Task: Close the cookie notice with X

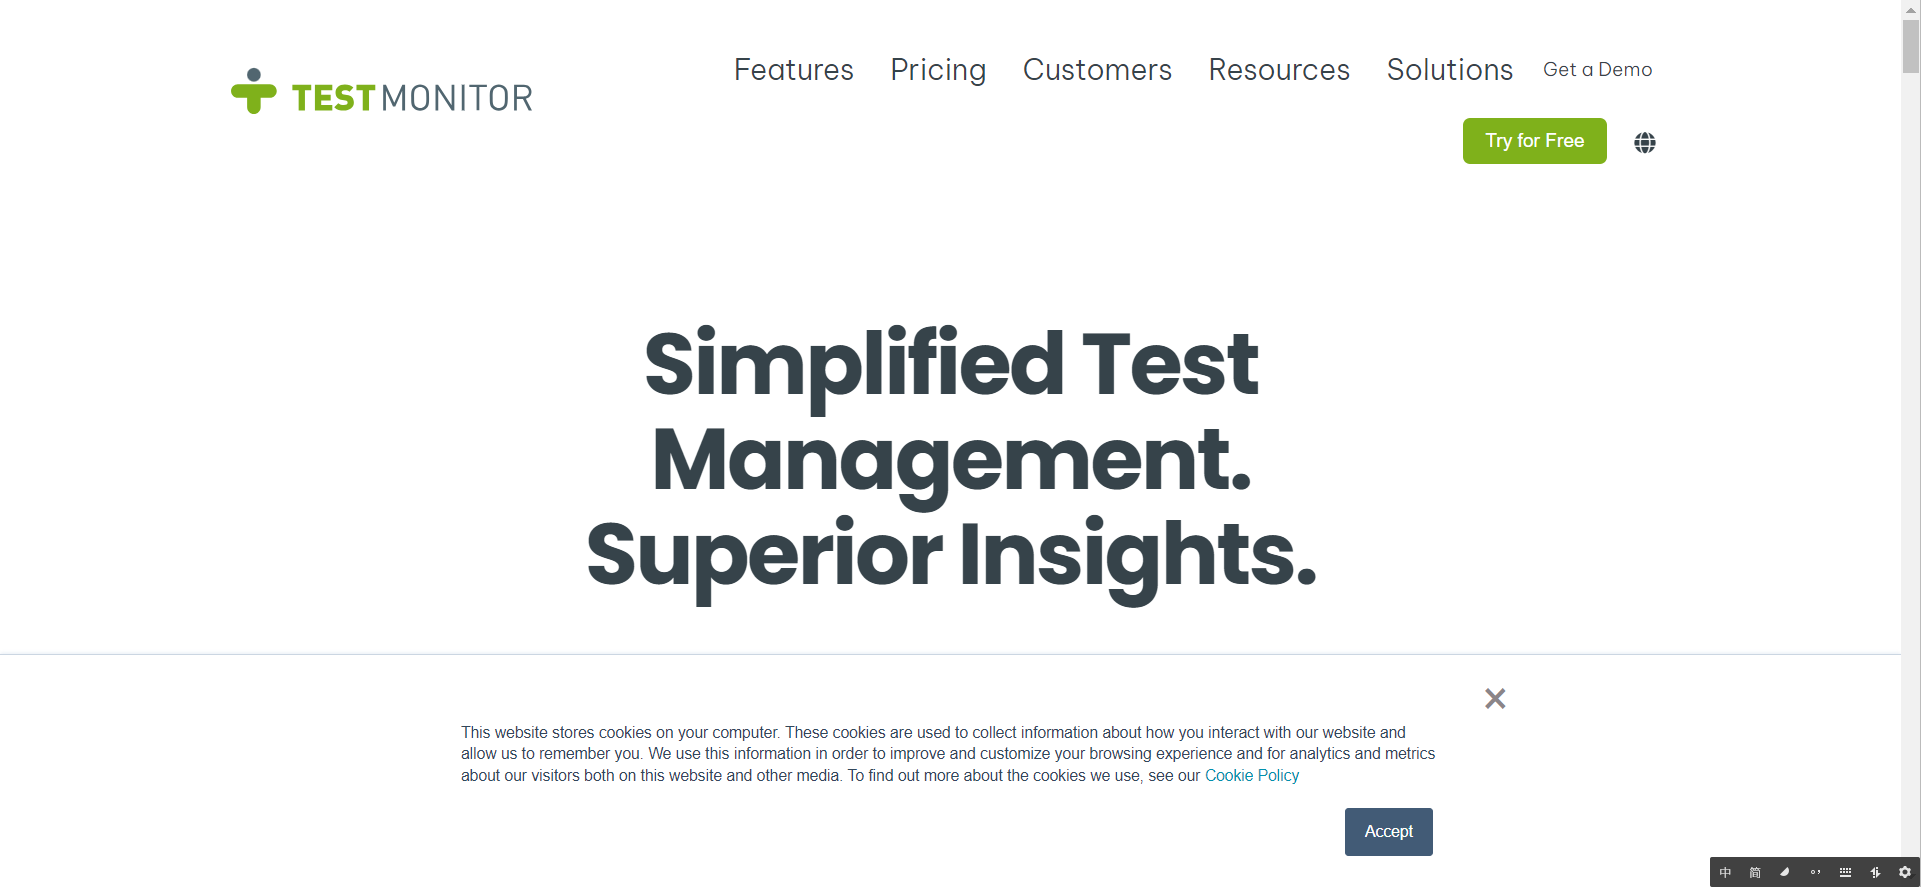Action: click(x=1495, y=698)
